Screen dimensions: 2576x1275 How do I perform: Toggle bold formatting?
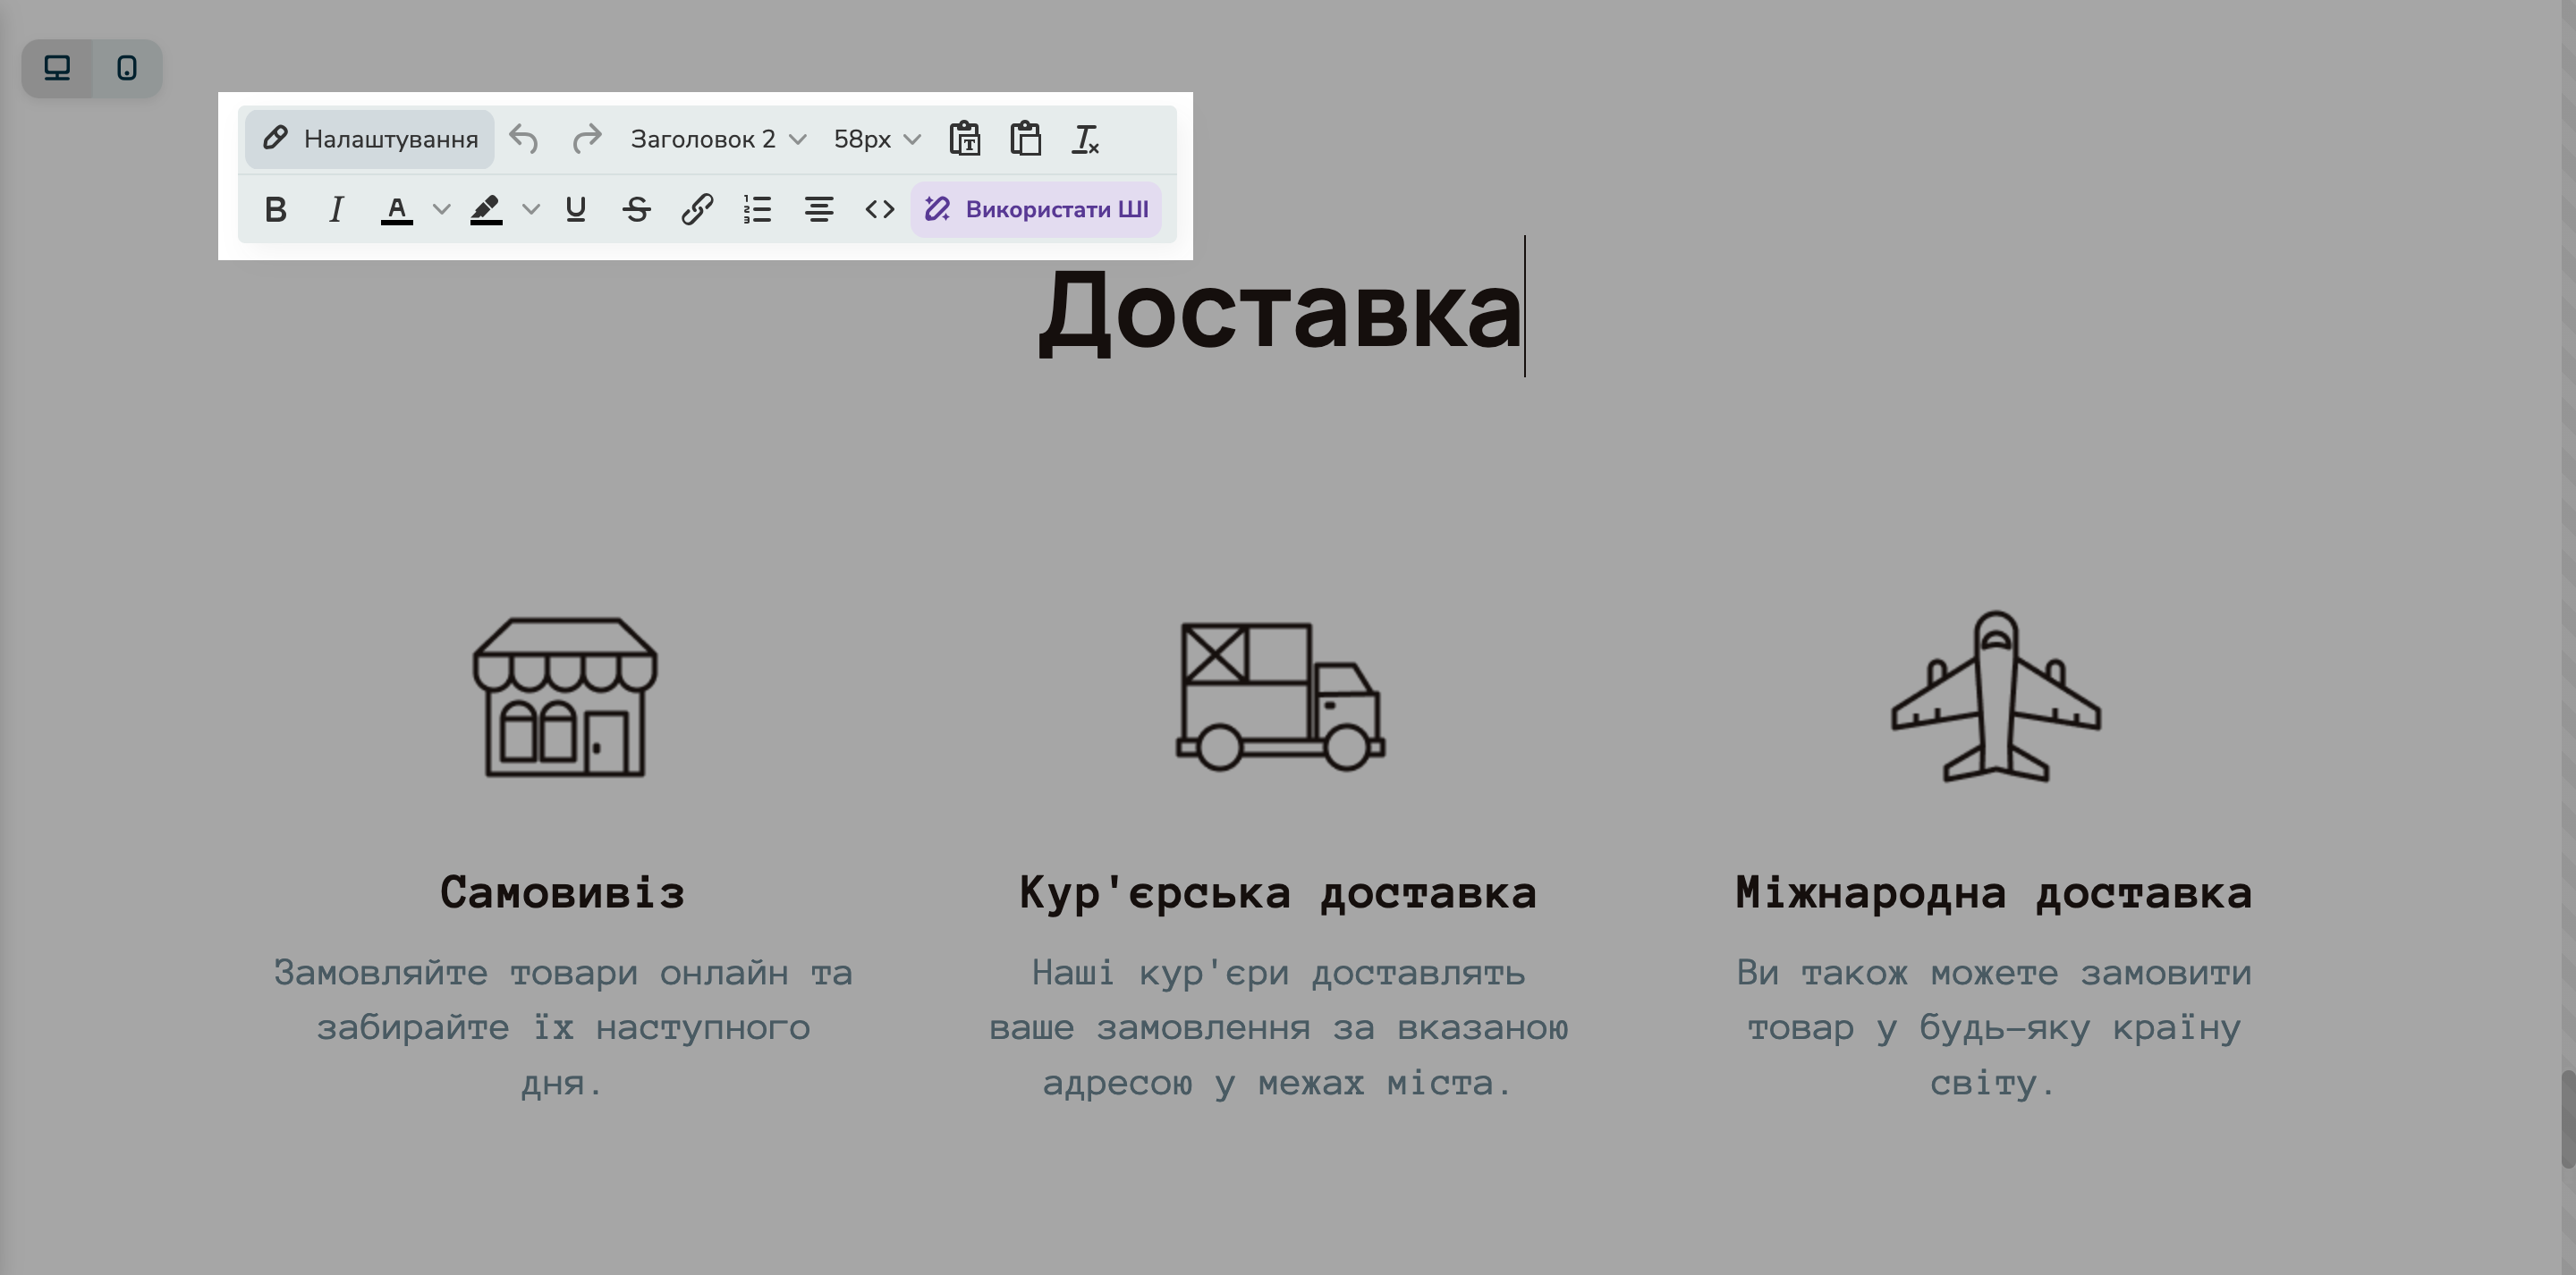pyautogui.click(x=276, y=210)
